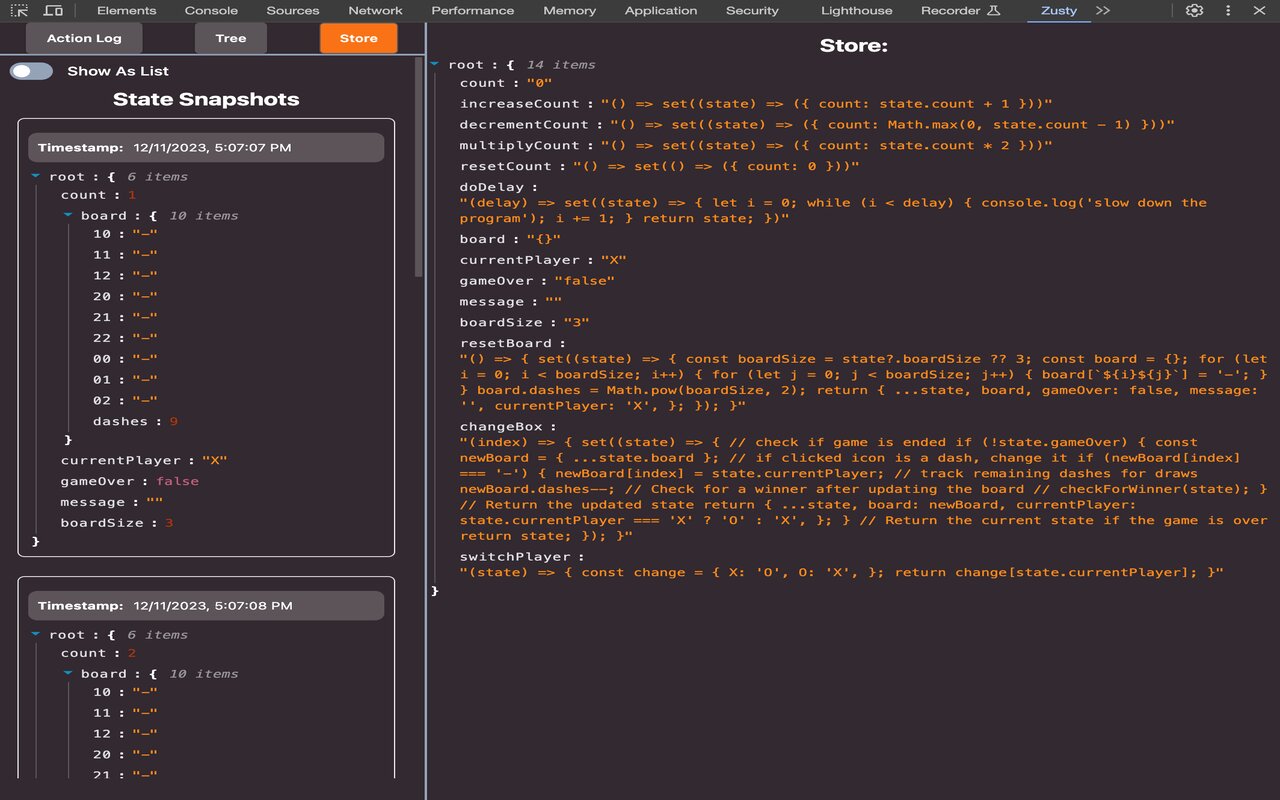Screen dimensions: 1280x800
Task: Select the switchPlayer key in Store
Action: [515, 557]
